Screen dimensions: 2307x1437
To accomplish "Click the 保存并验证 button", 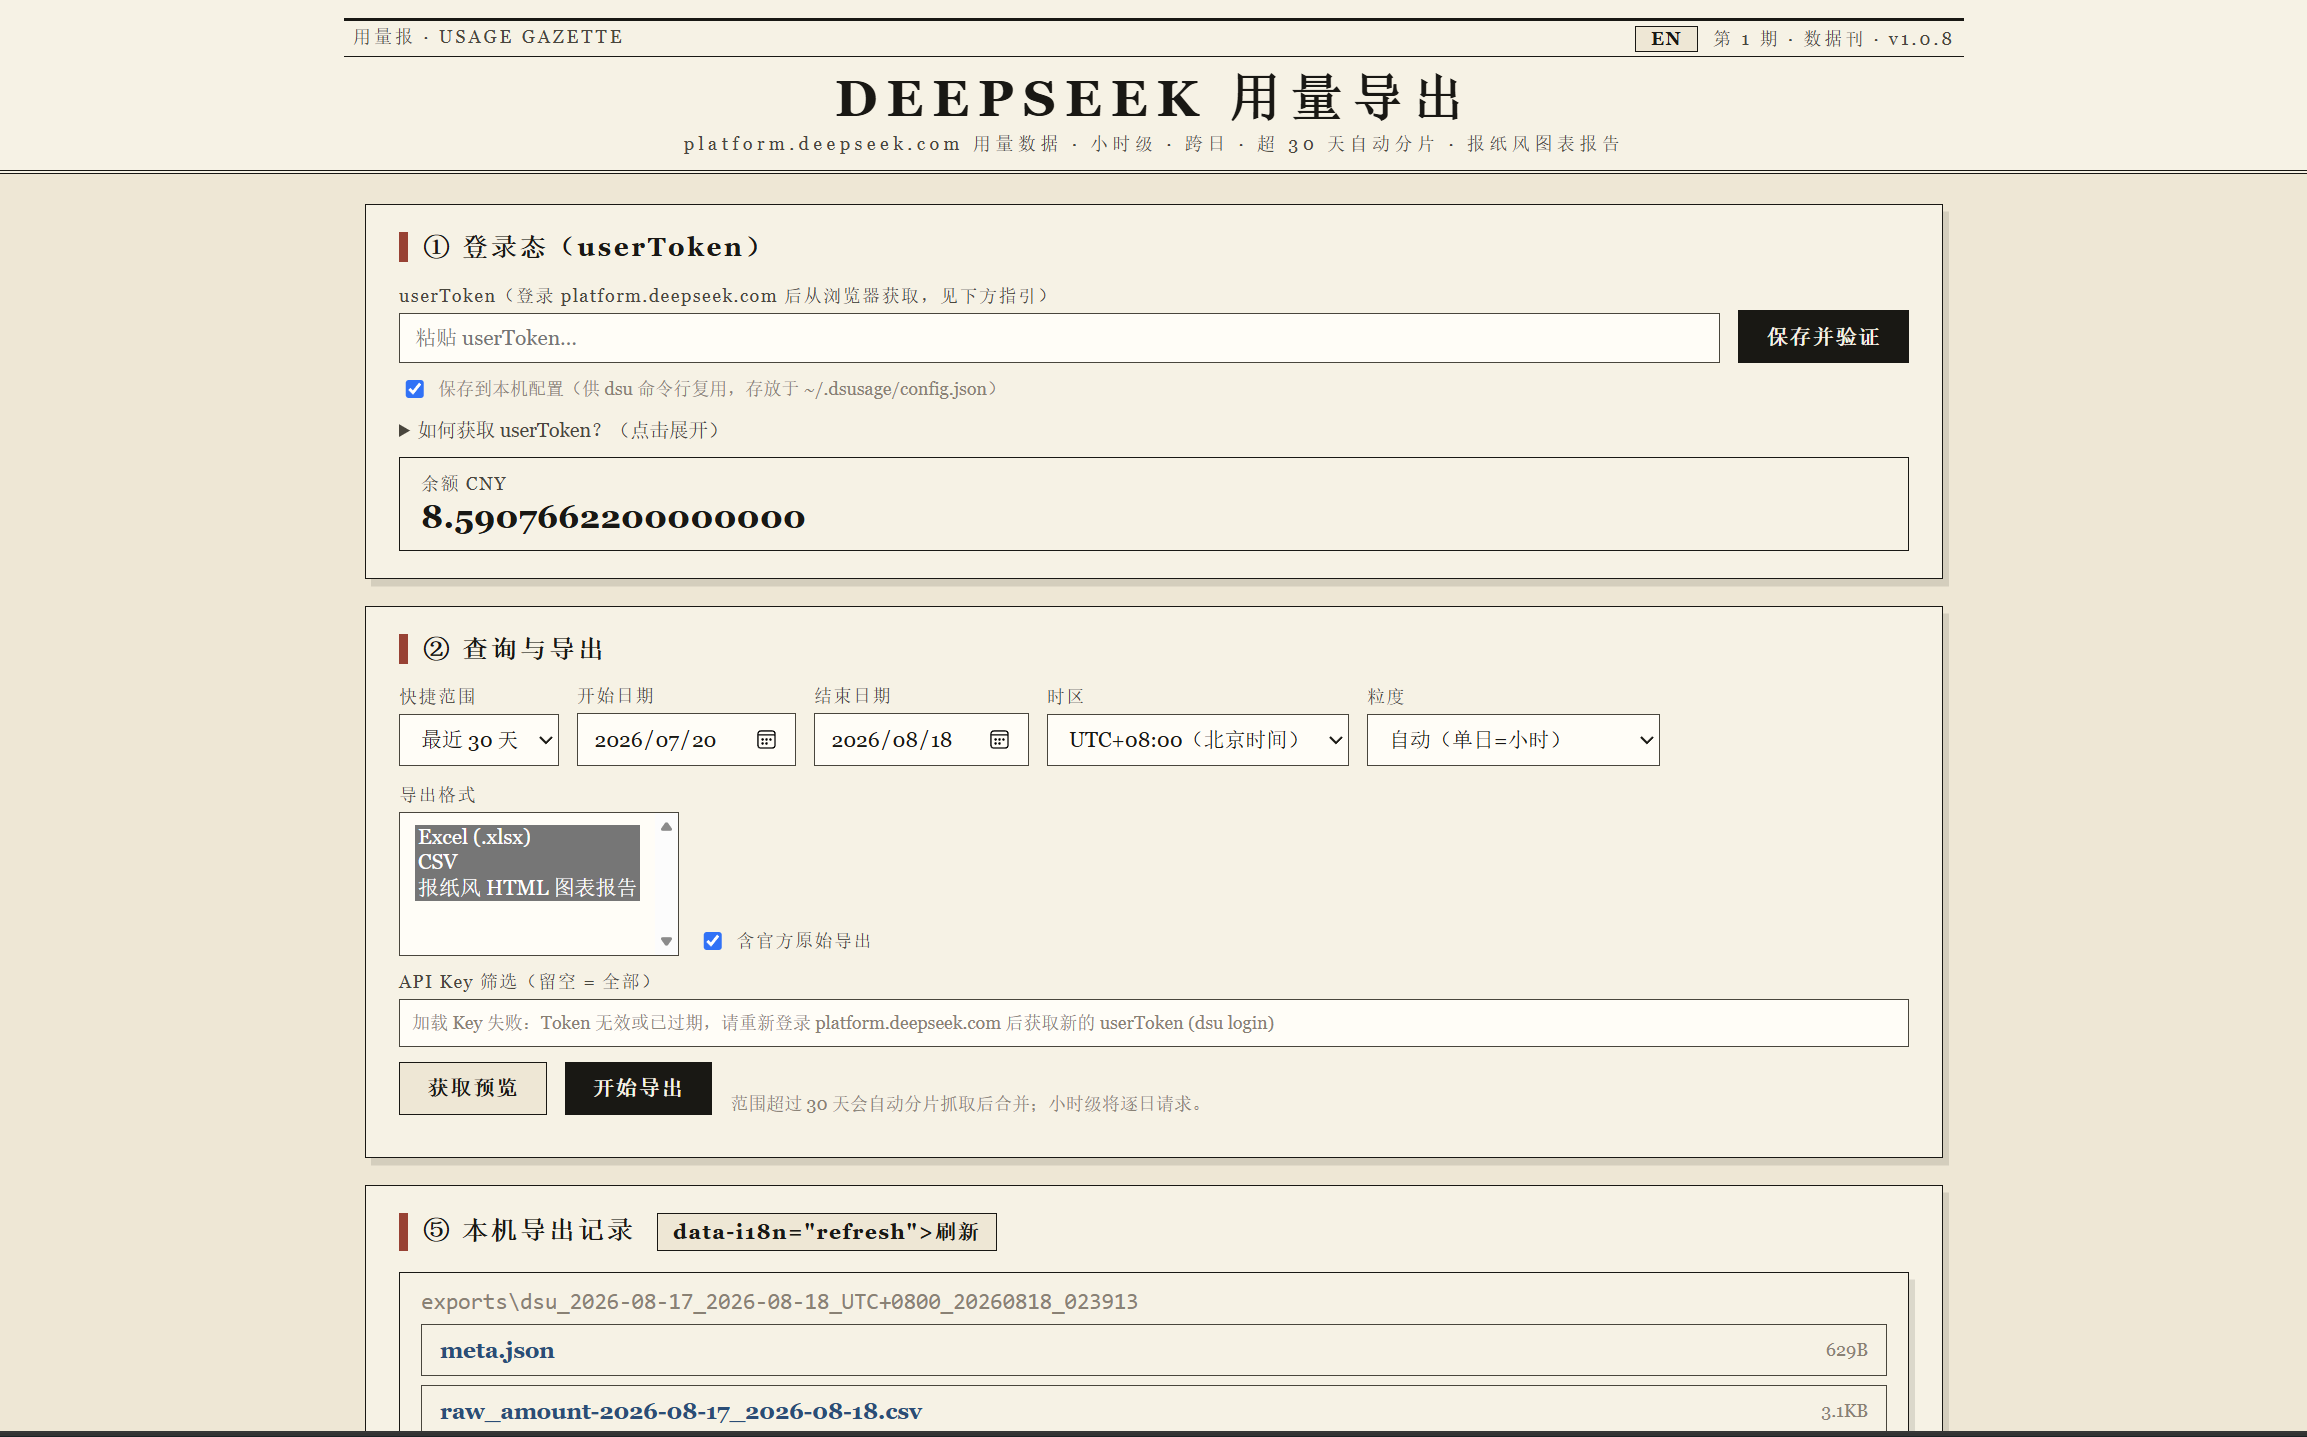I will pos(1823,337).
